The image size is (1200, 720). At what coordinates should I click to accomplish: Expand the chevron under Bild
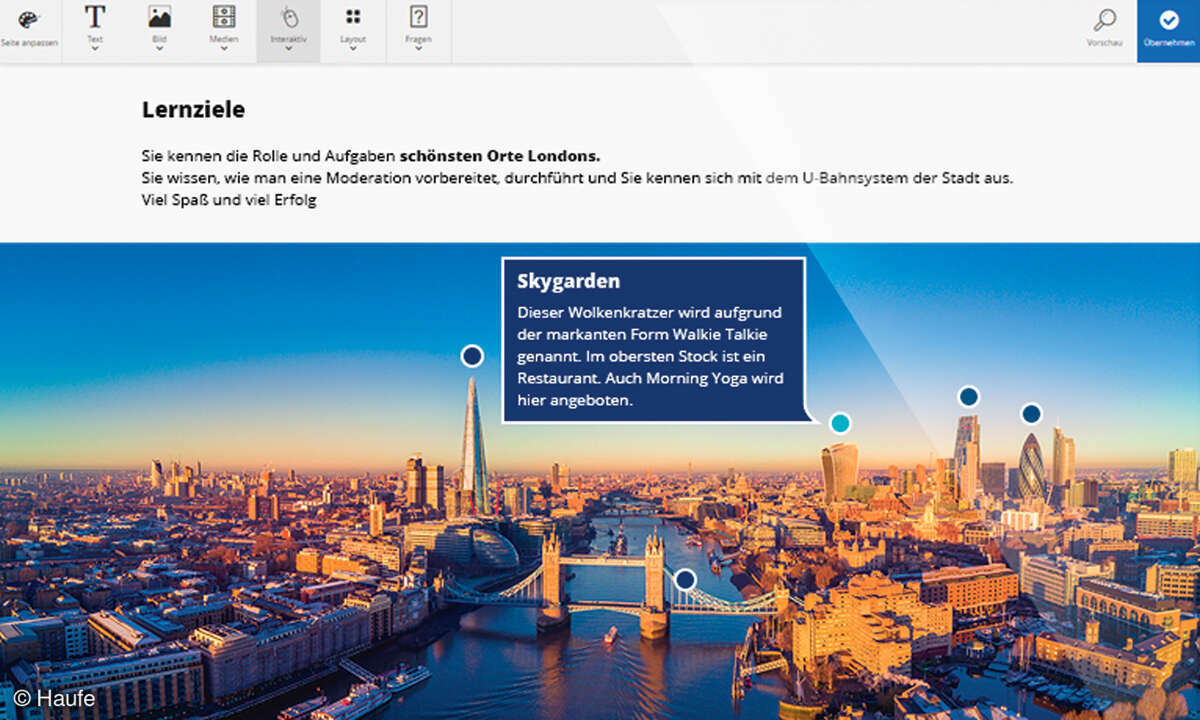pyautogui.click(x=159, y=49)
